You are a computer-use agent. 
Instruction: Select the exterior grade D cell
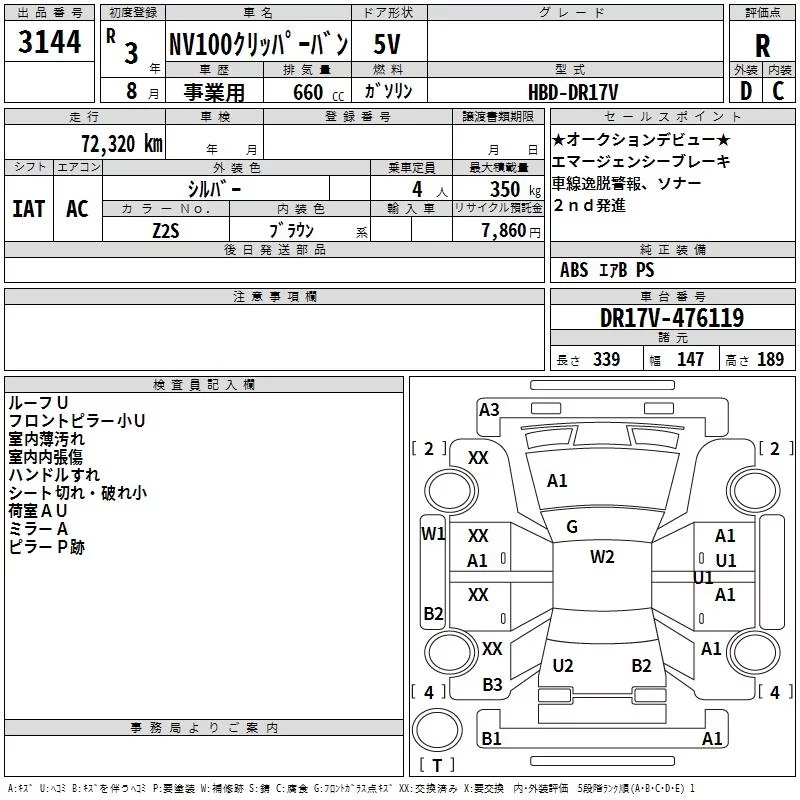[746, 91]
